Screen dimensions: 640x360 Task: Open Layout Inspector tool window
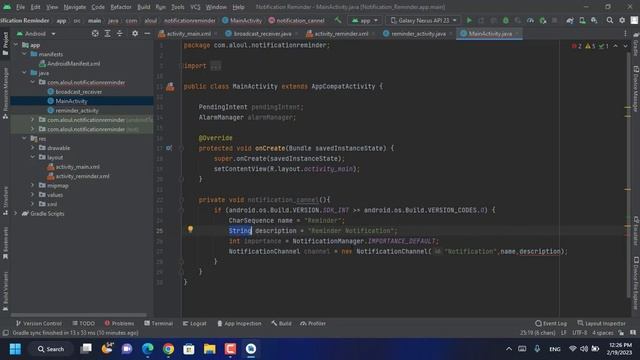click(x=601, y=323)
